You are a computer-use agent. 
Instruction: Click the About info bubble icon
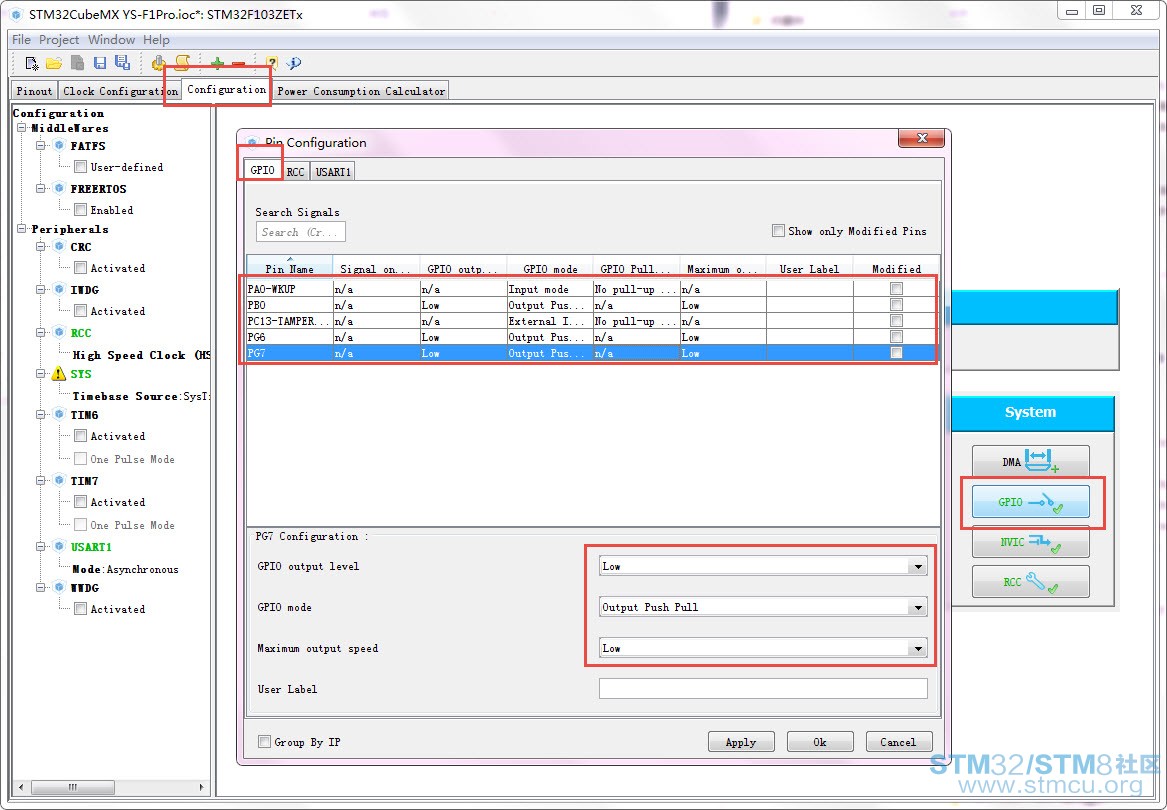pyautogui.click(x=294, y=63)
